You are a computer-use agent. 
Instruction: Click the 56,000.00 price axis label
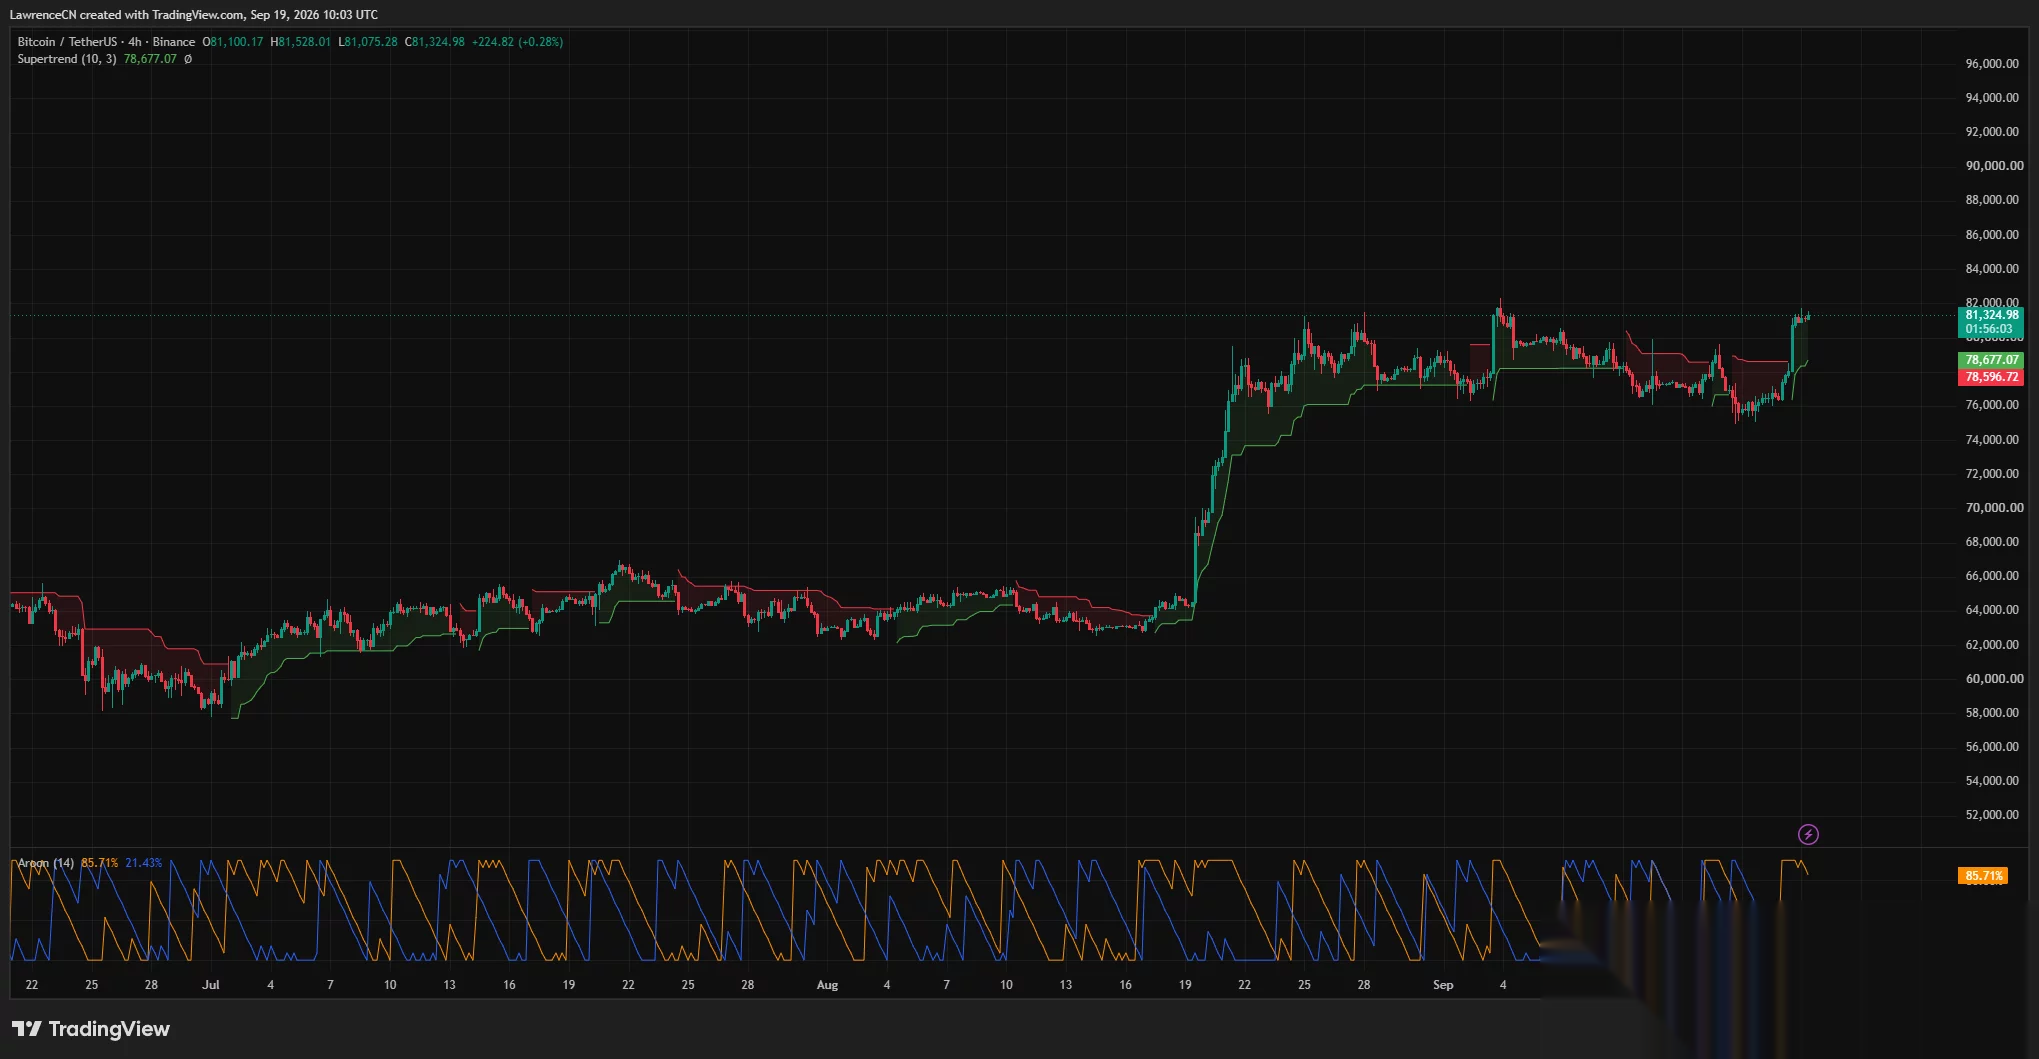click(x=1994, y=746)
